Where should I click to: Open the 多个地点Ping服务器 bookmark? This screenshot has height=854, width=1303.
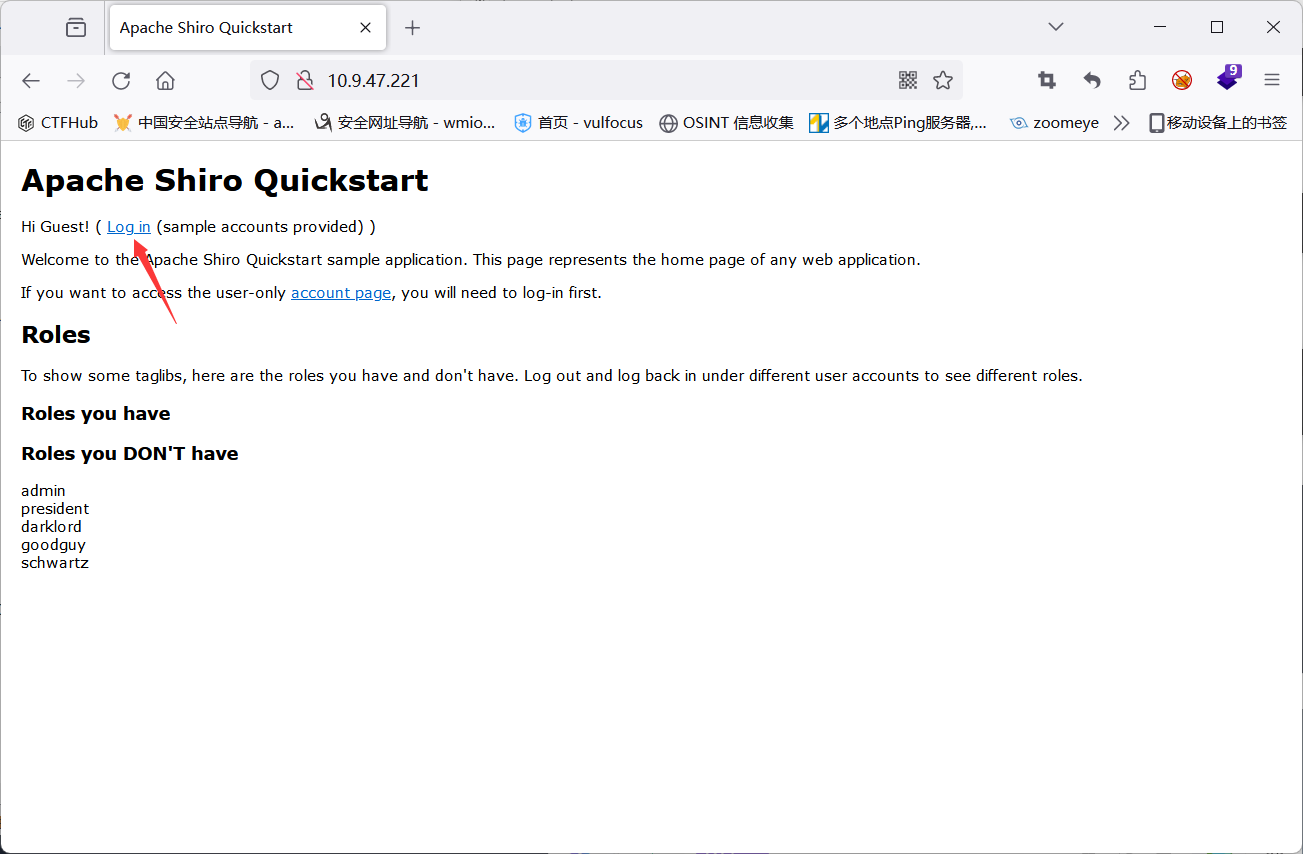[x=898, y=123]
